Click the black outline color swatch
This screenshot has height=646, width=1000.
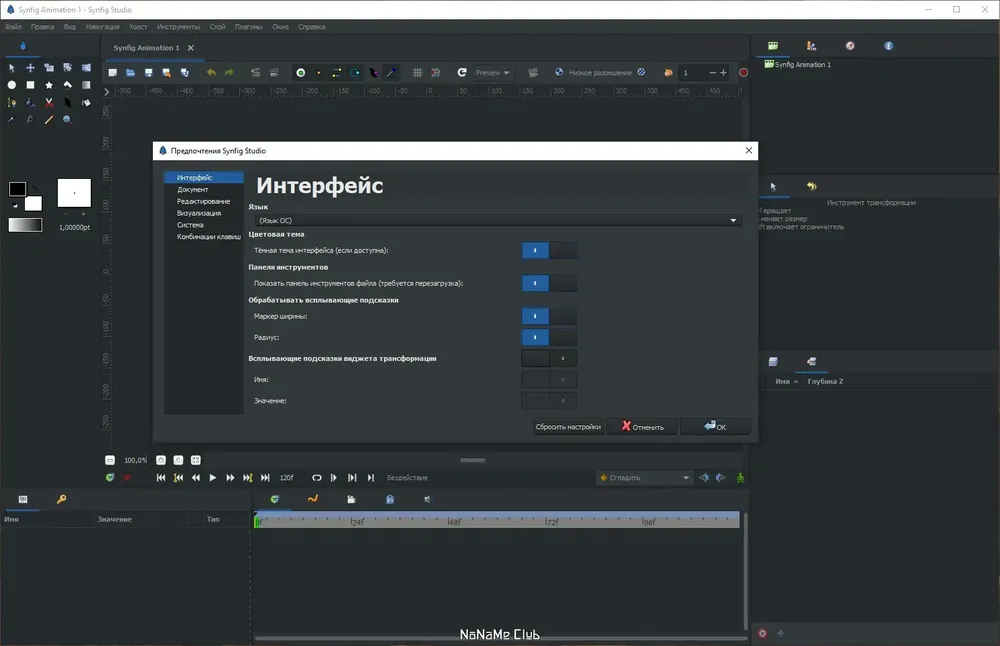(x=17, y=189)
